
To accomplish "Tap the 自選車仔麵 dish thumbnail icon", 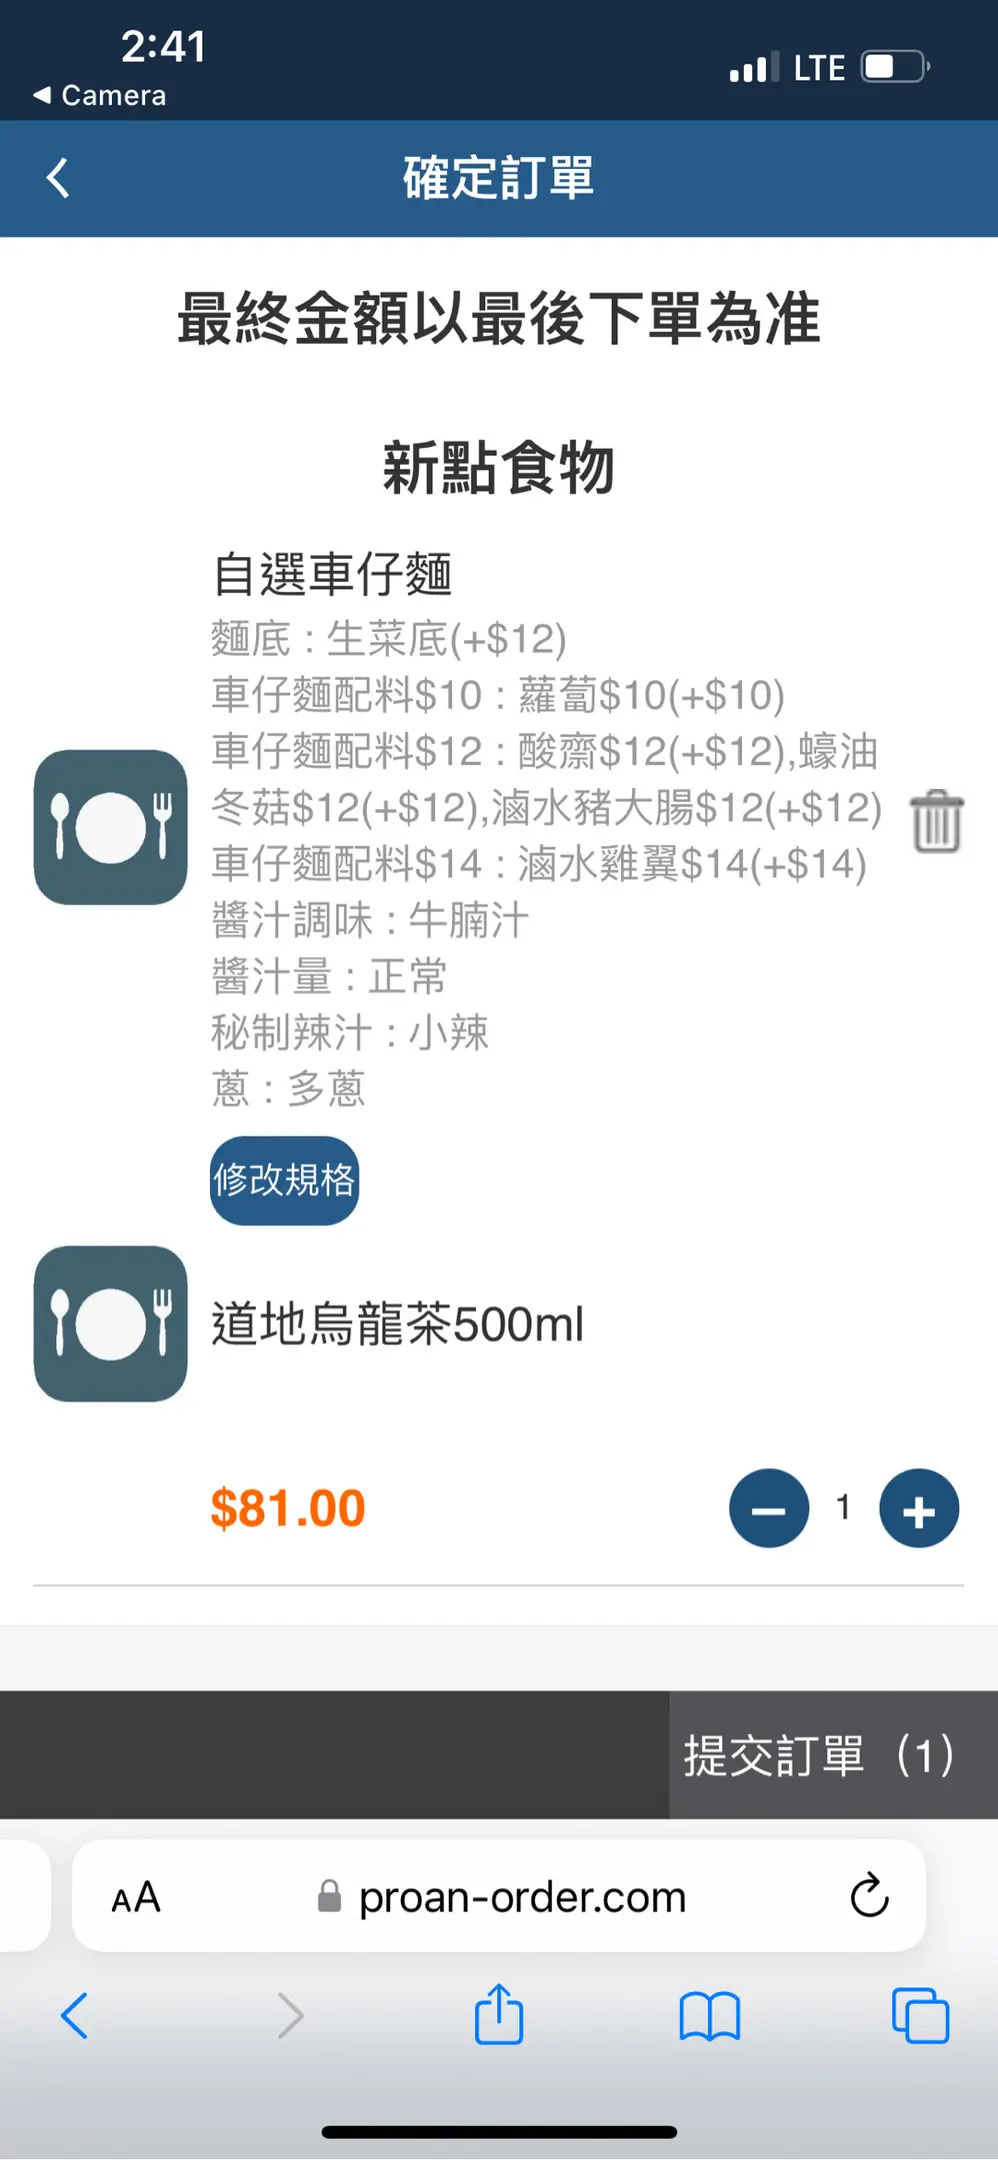I will pyautogui.click(x=111, y=827).
